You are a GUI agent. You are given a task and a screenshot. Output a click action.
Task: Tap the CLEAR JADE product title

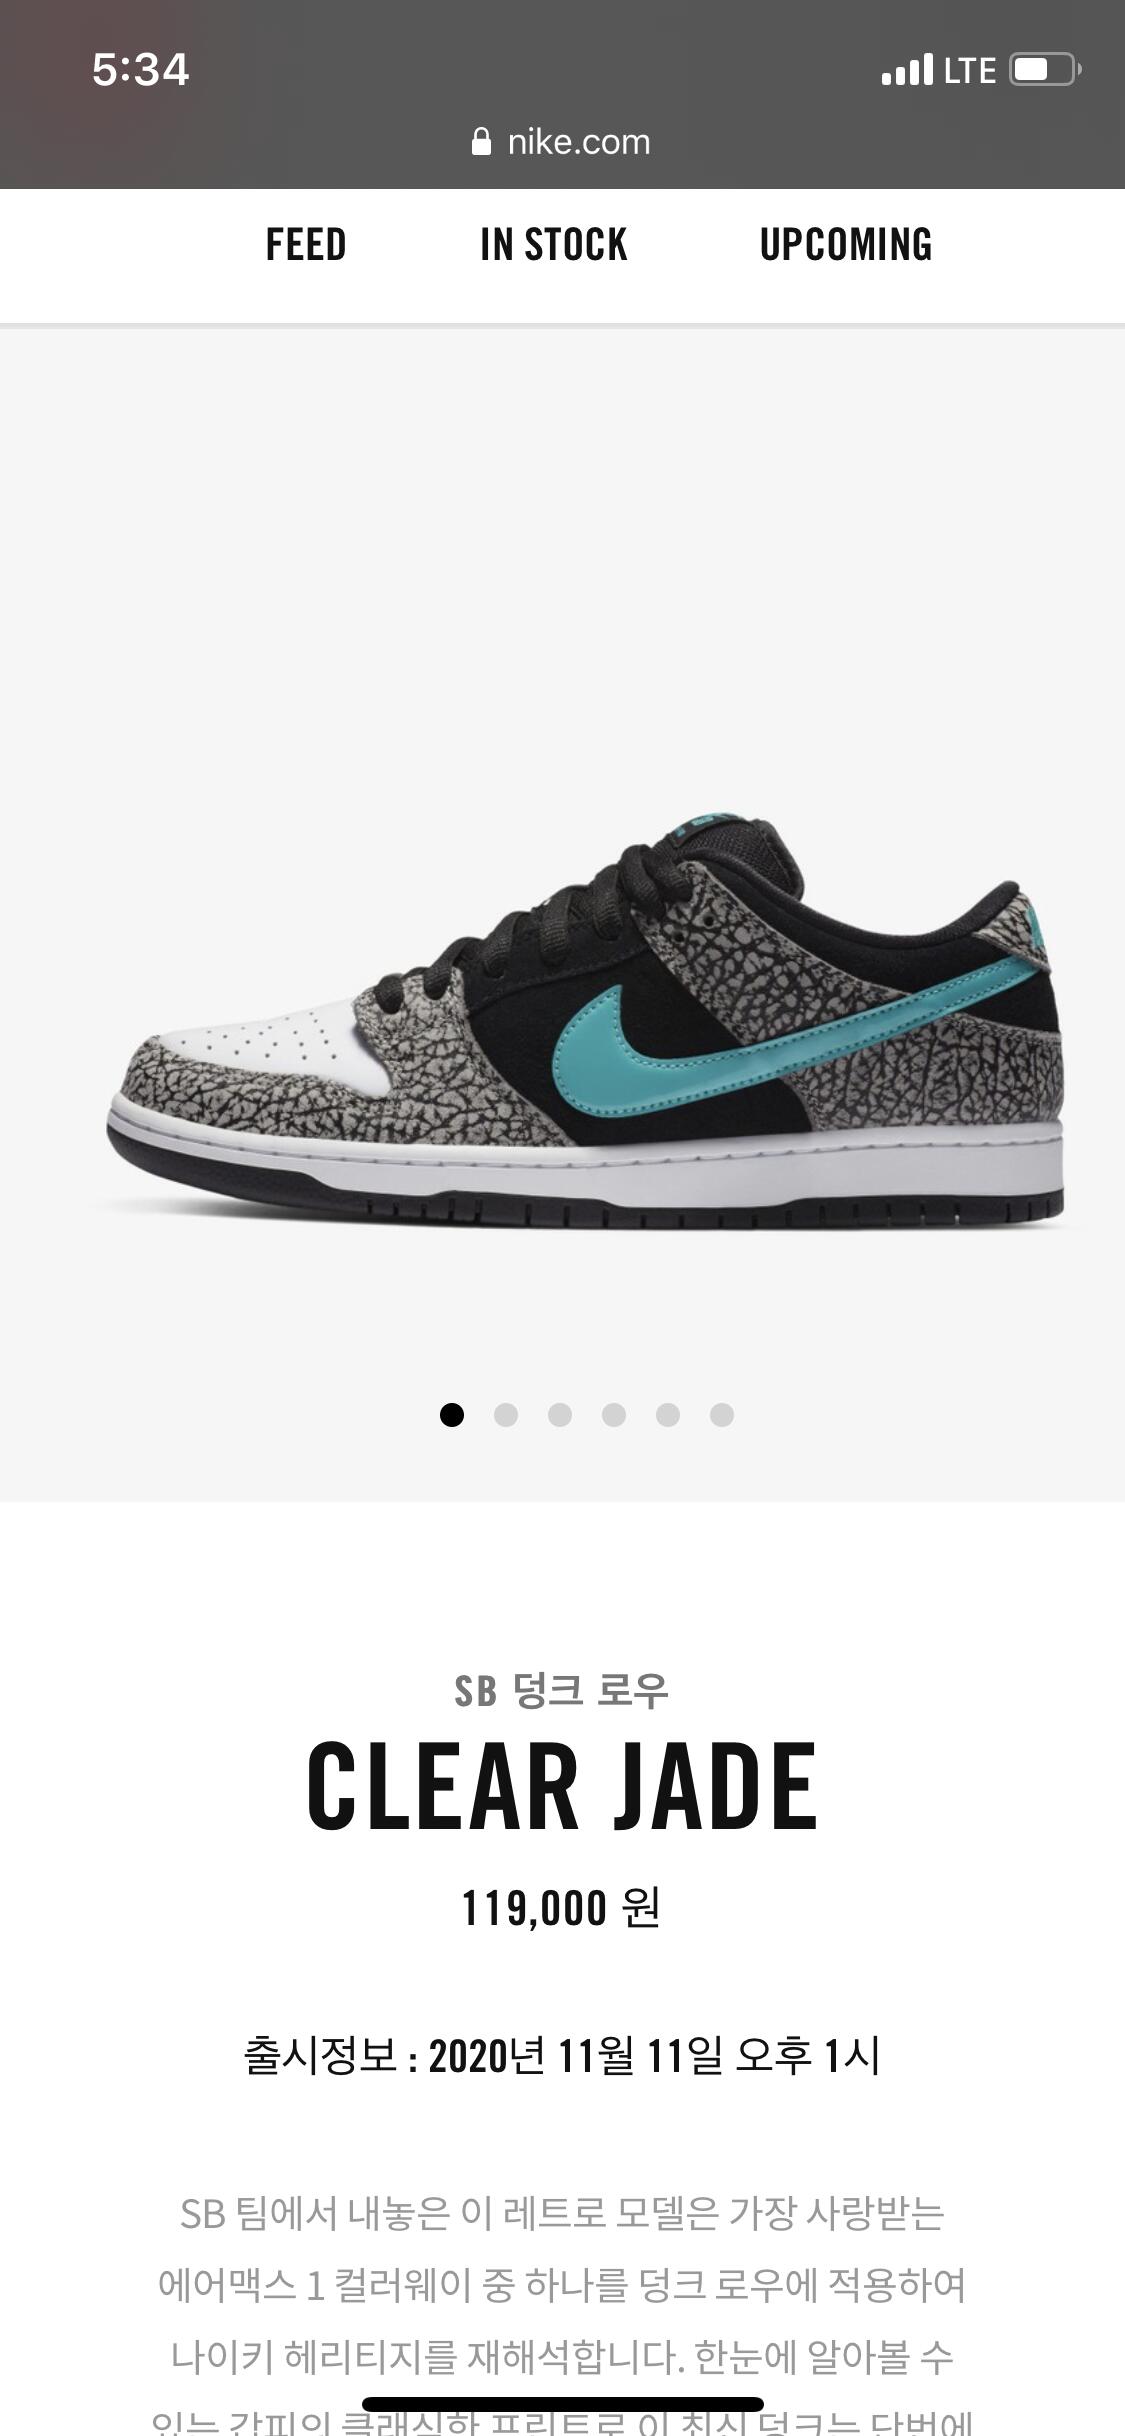[562, 1787]
